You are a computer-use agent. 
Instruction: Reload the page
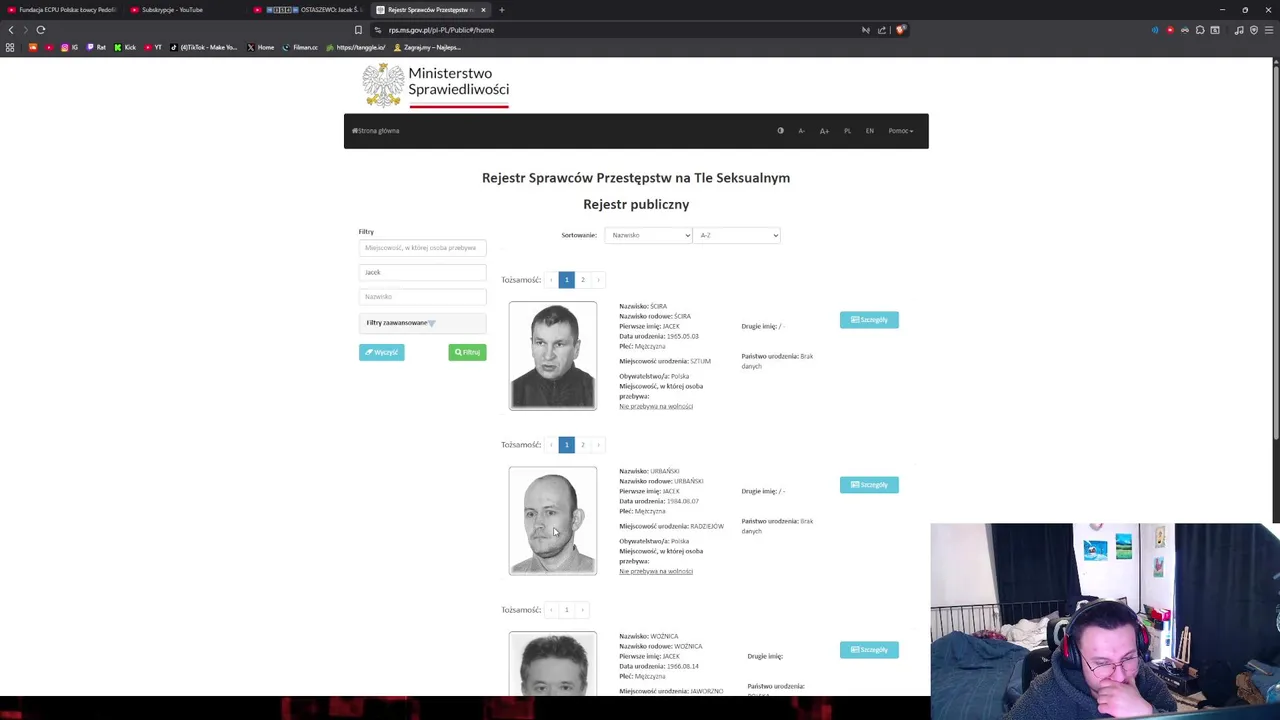pos(41,30)
